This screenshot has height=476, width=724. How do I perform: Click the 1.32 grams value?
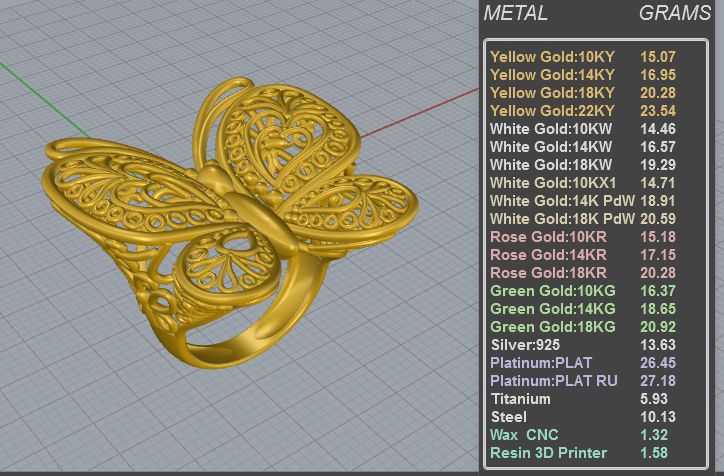pos(654,435)
